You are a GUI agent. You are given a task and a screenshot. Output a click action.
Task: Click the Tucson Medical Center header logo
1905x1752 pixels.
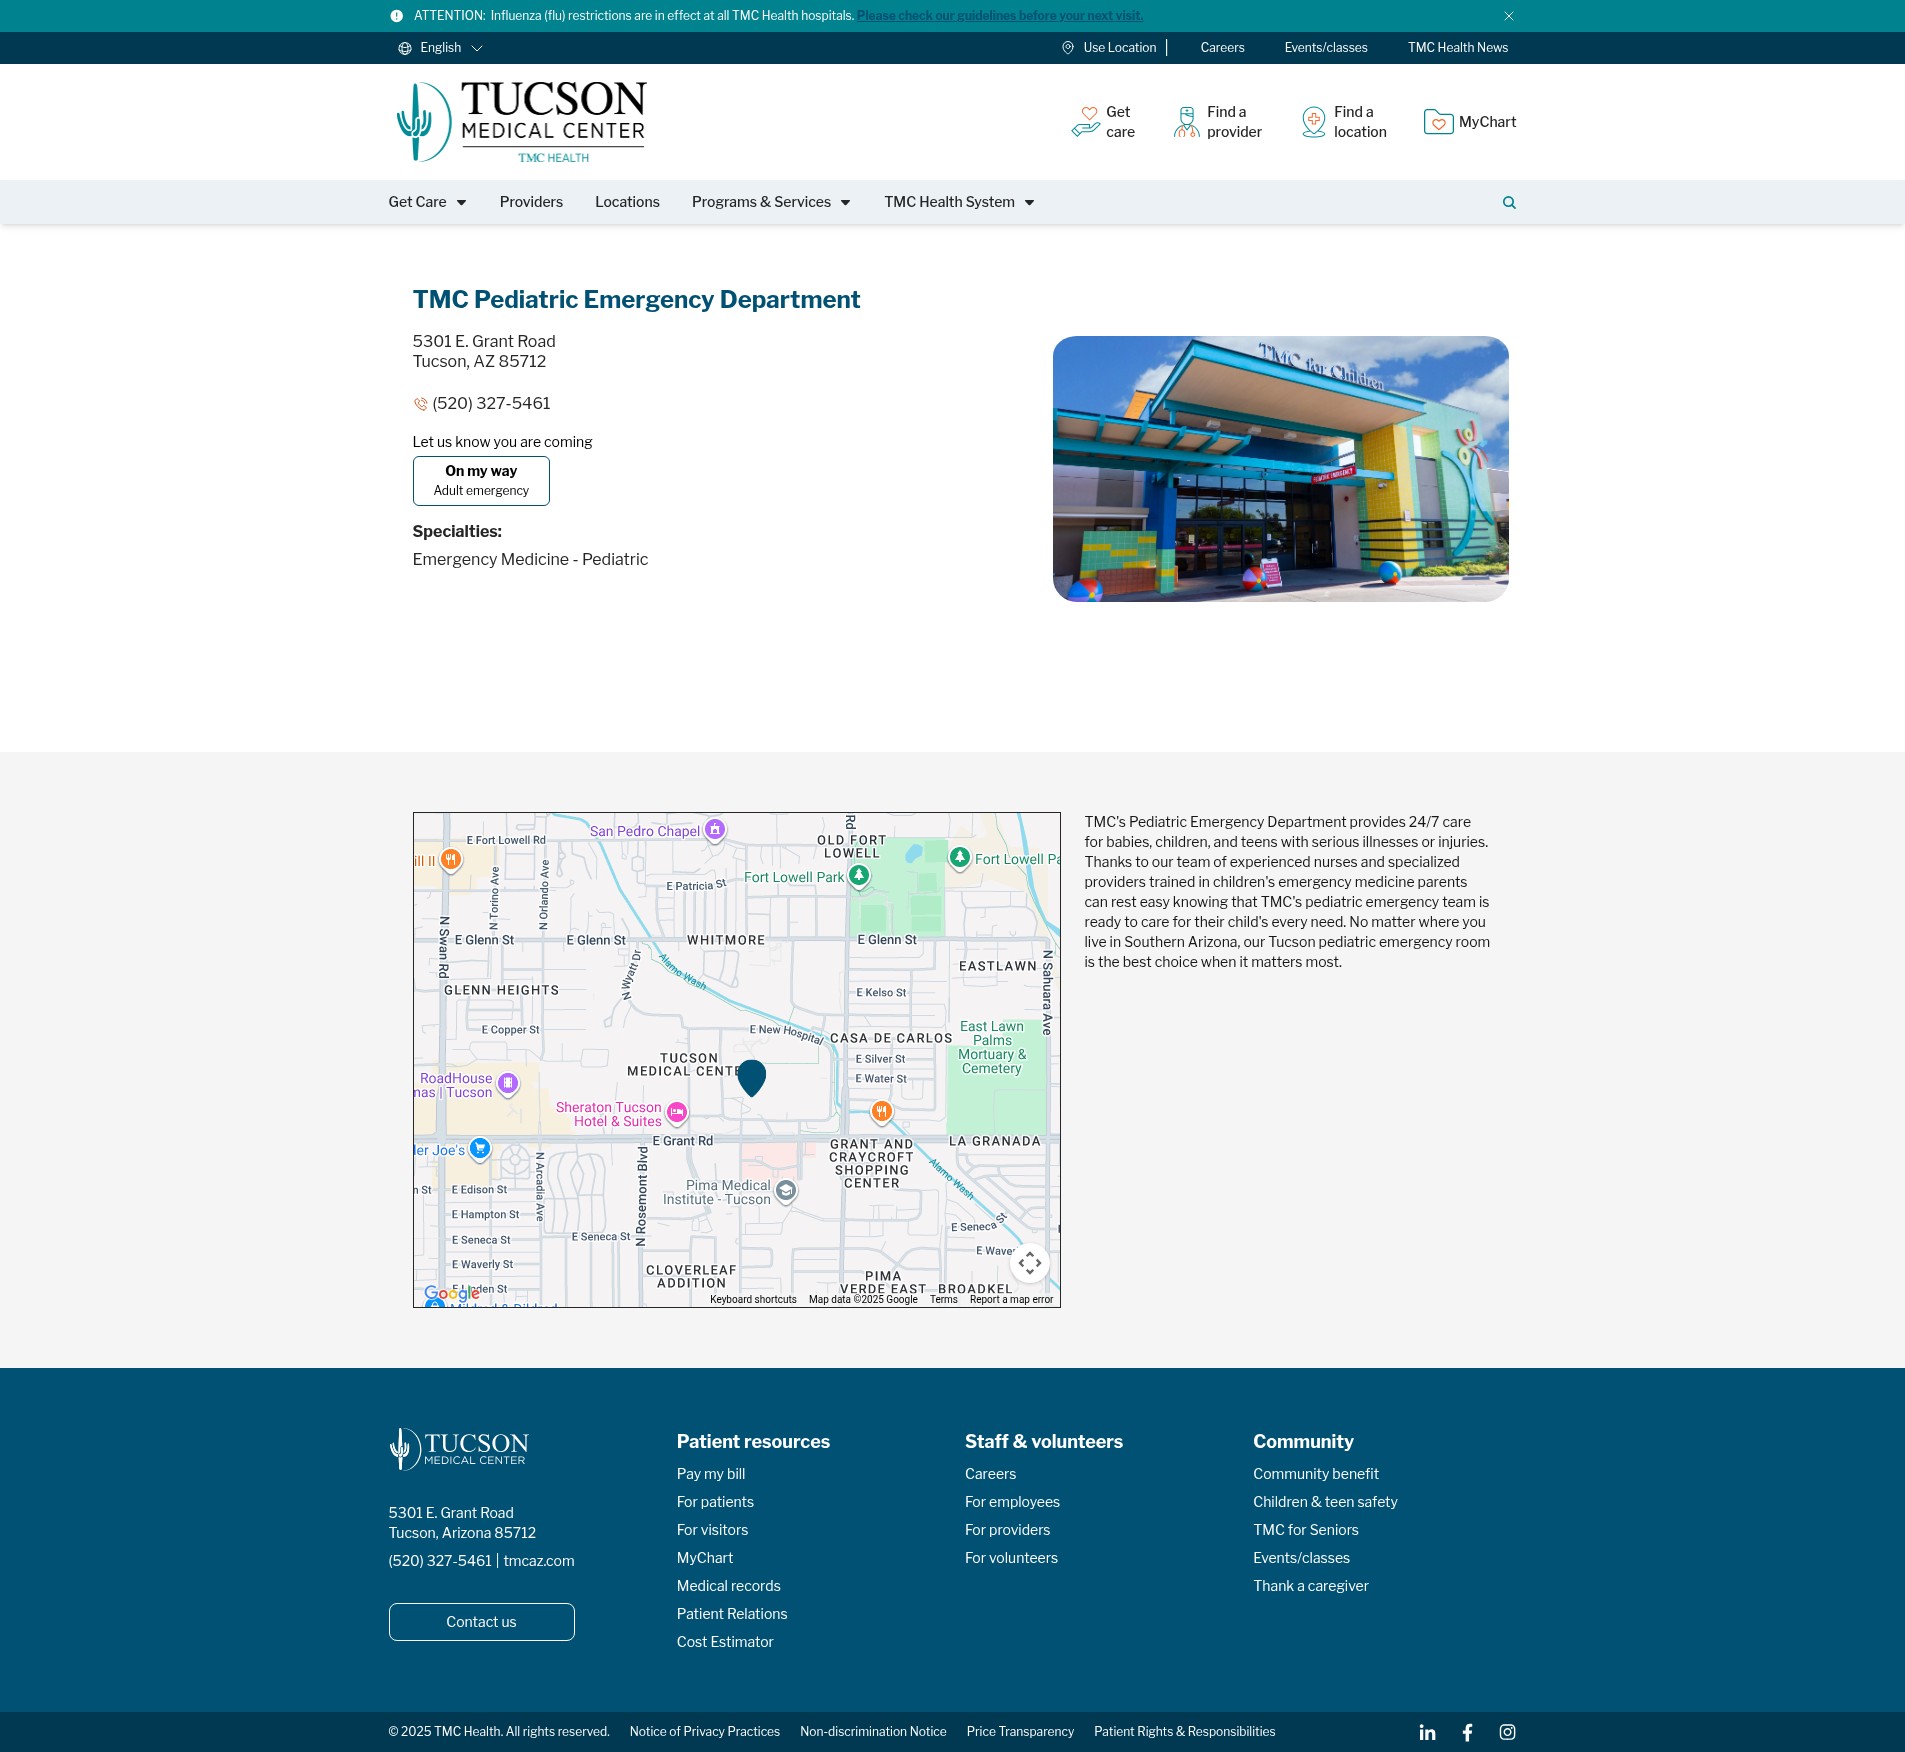pyautogui.click(x=521, y=122)
